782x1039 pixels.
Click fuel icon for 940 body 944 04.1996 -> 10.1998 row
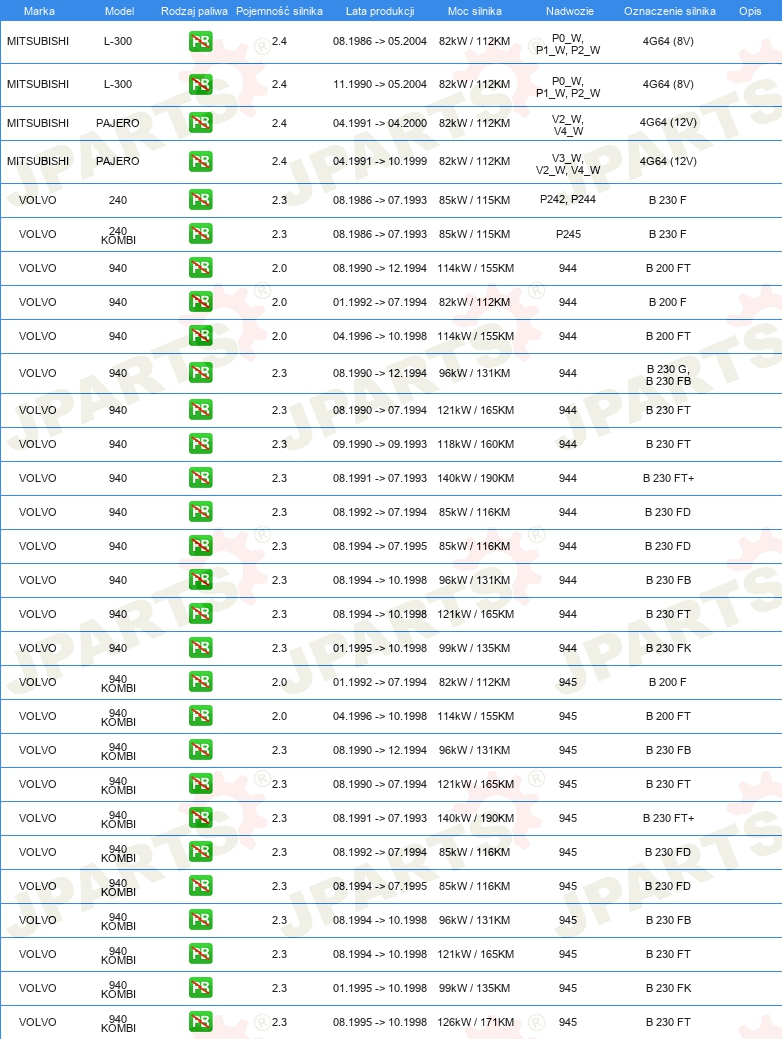(x=200, y=336)
